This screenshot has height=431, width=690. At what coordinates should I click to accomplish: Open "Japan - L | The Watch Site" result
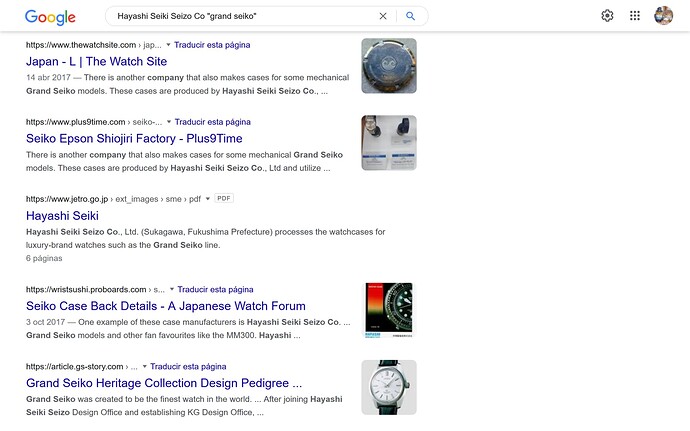[96, 62]
